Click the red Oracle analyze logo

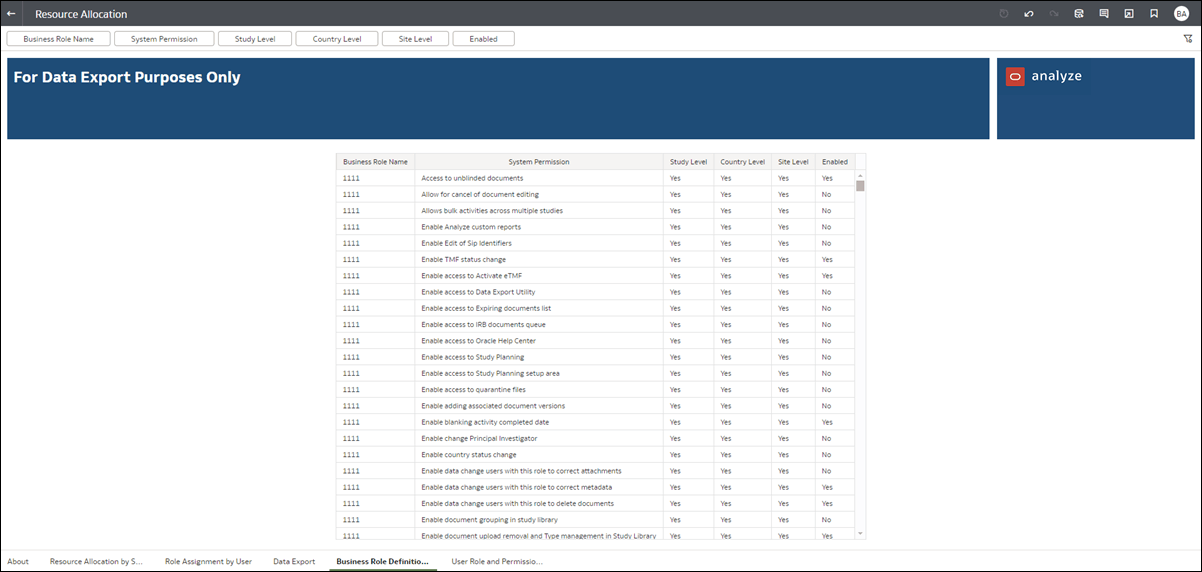pyautogui.click(x=1015, y=77)
